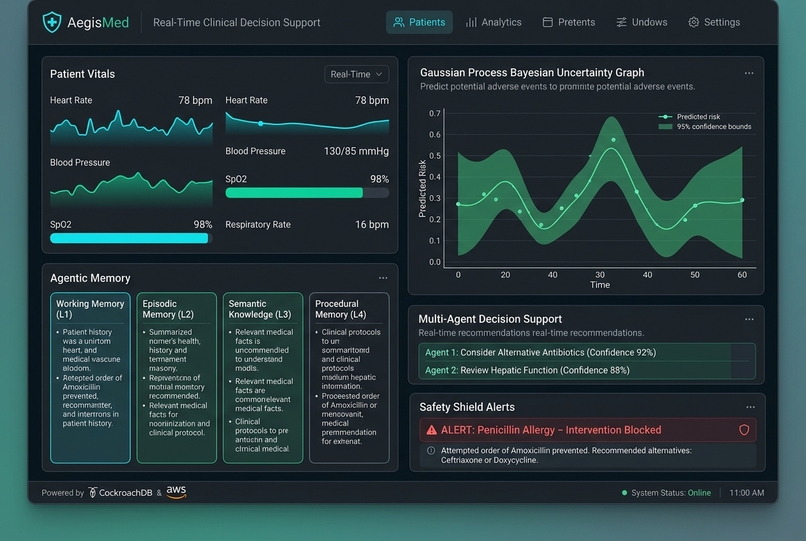
Task: Select the Working Memory (L1) card
Action: (90, 378)
